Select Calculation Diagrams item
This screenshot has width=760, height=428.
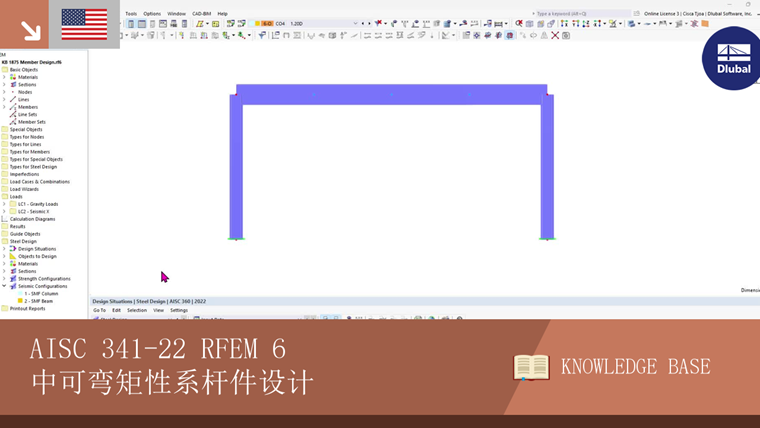pyautogui.click(x=32, y=219)
